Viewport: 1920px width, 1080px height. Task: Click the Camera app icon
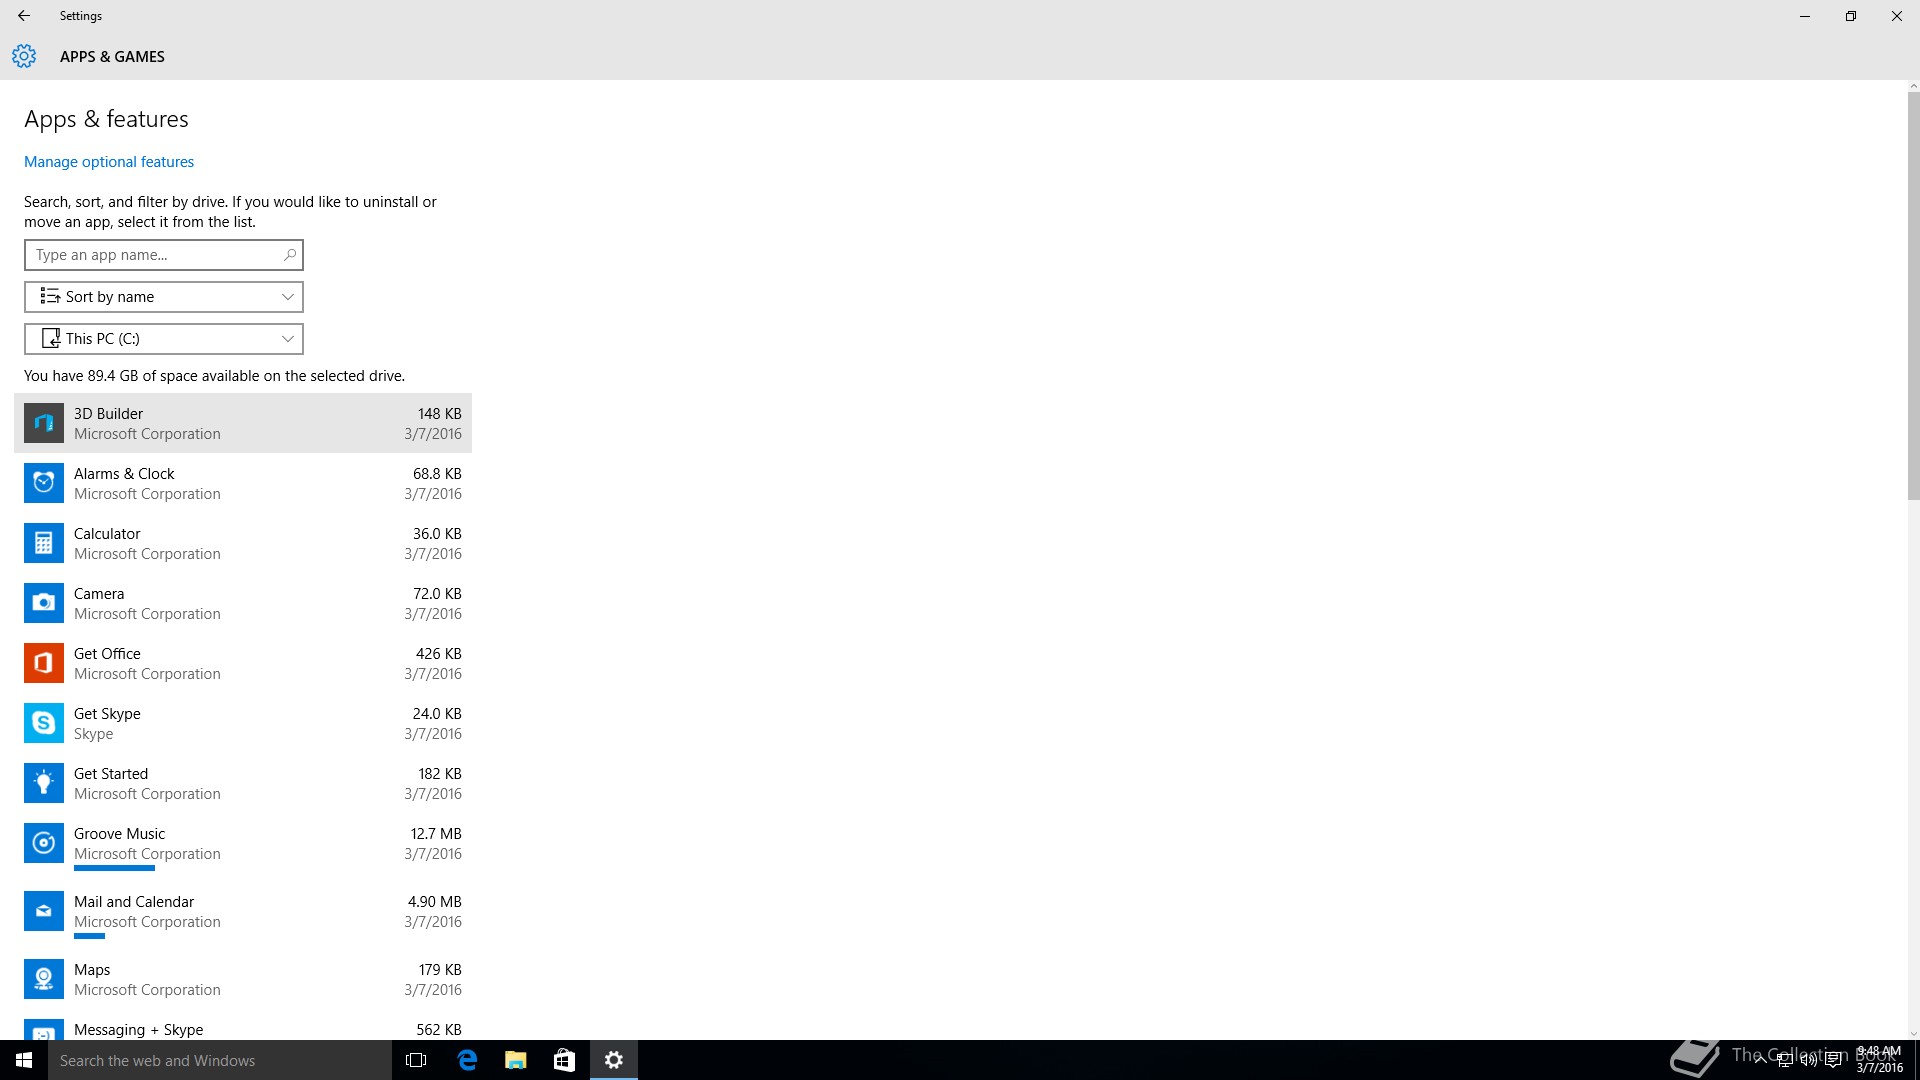44,603
